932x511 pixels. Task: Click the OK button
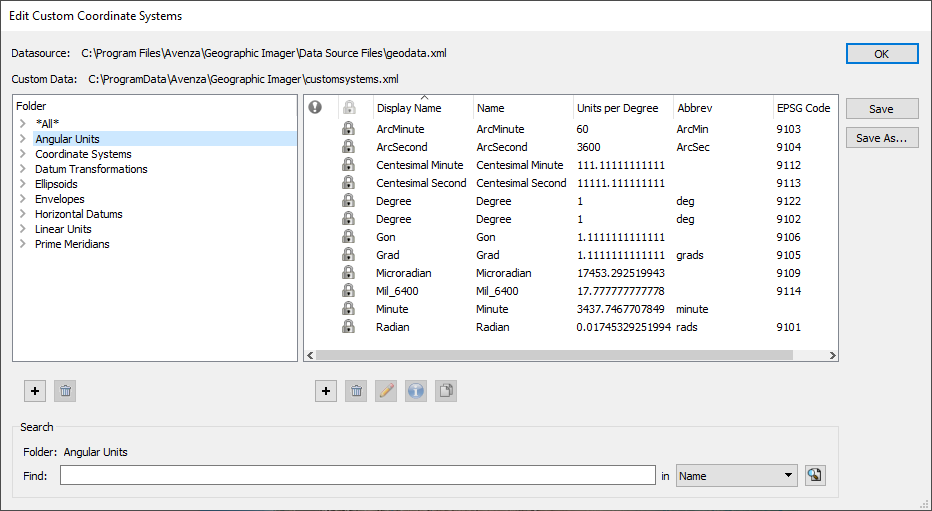click(881, 53)
